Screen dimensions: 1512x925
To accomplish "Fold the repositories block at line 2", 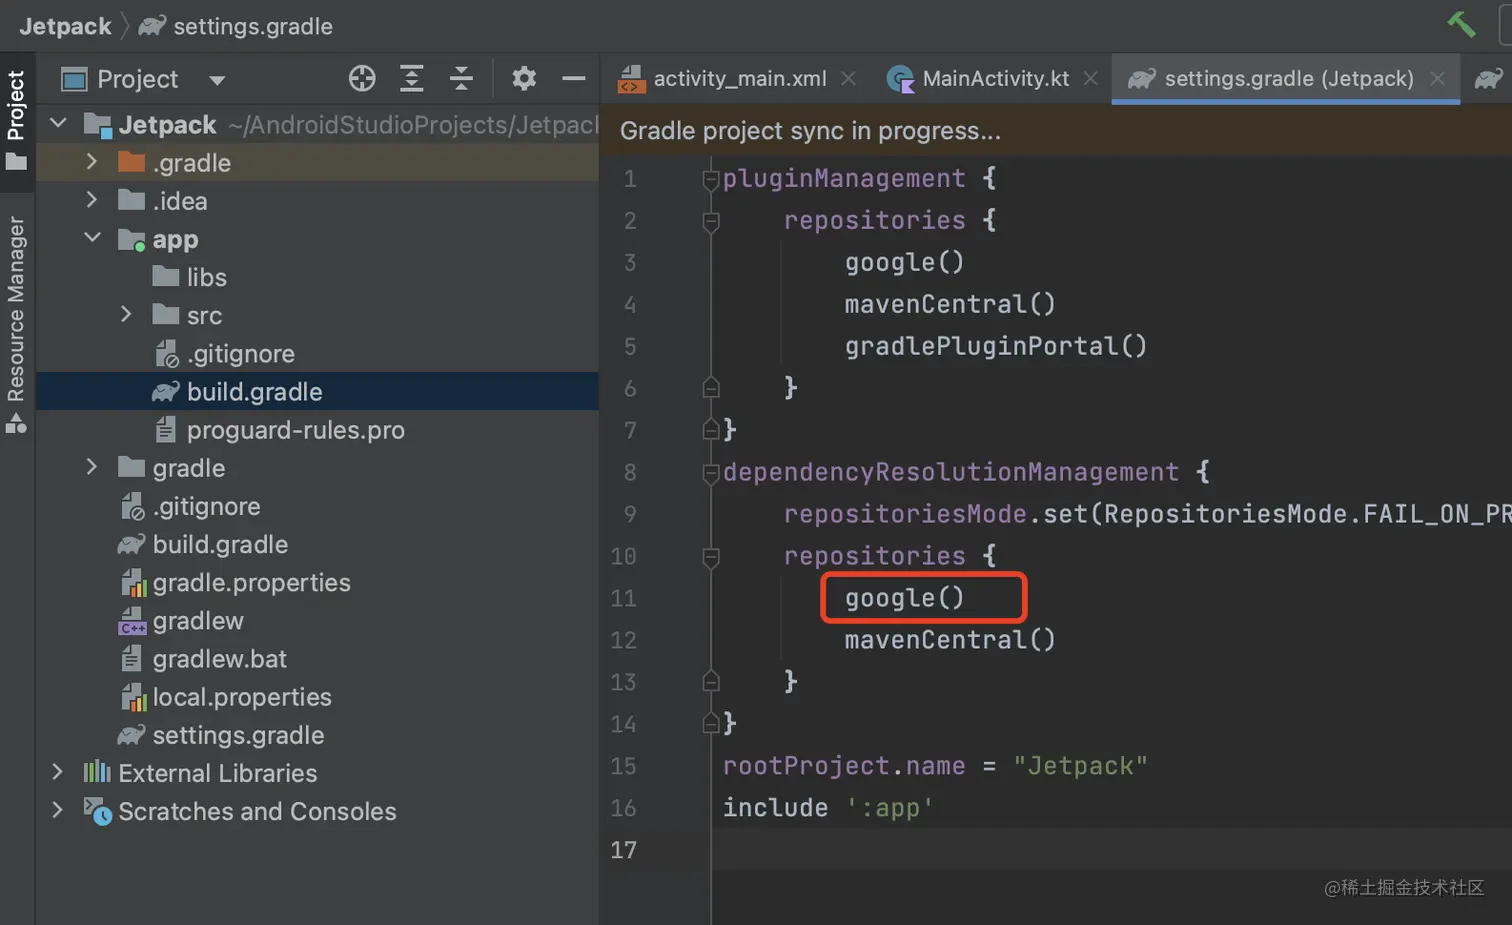I will pyautogui.click(x=711, y=221).
